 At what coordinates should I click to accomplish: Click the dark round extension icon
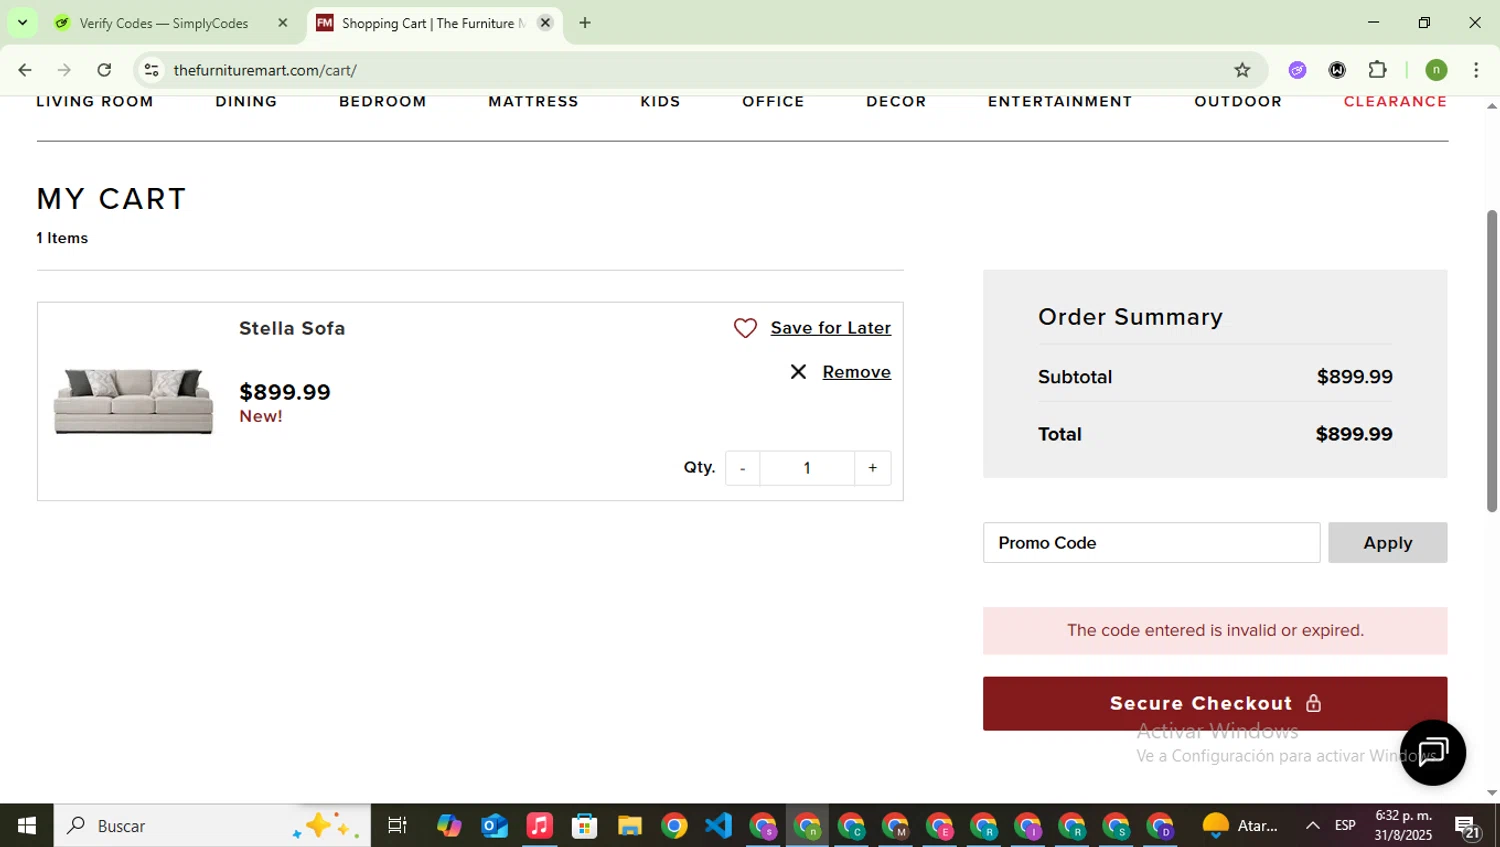point(1337,70)
